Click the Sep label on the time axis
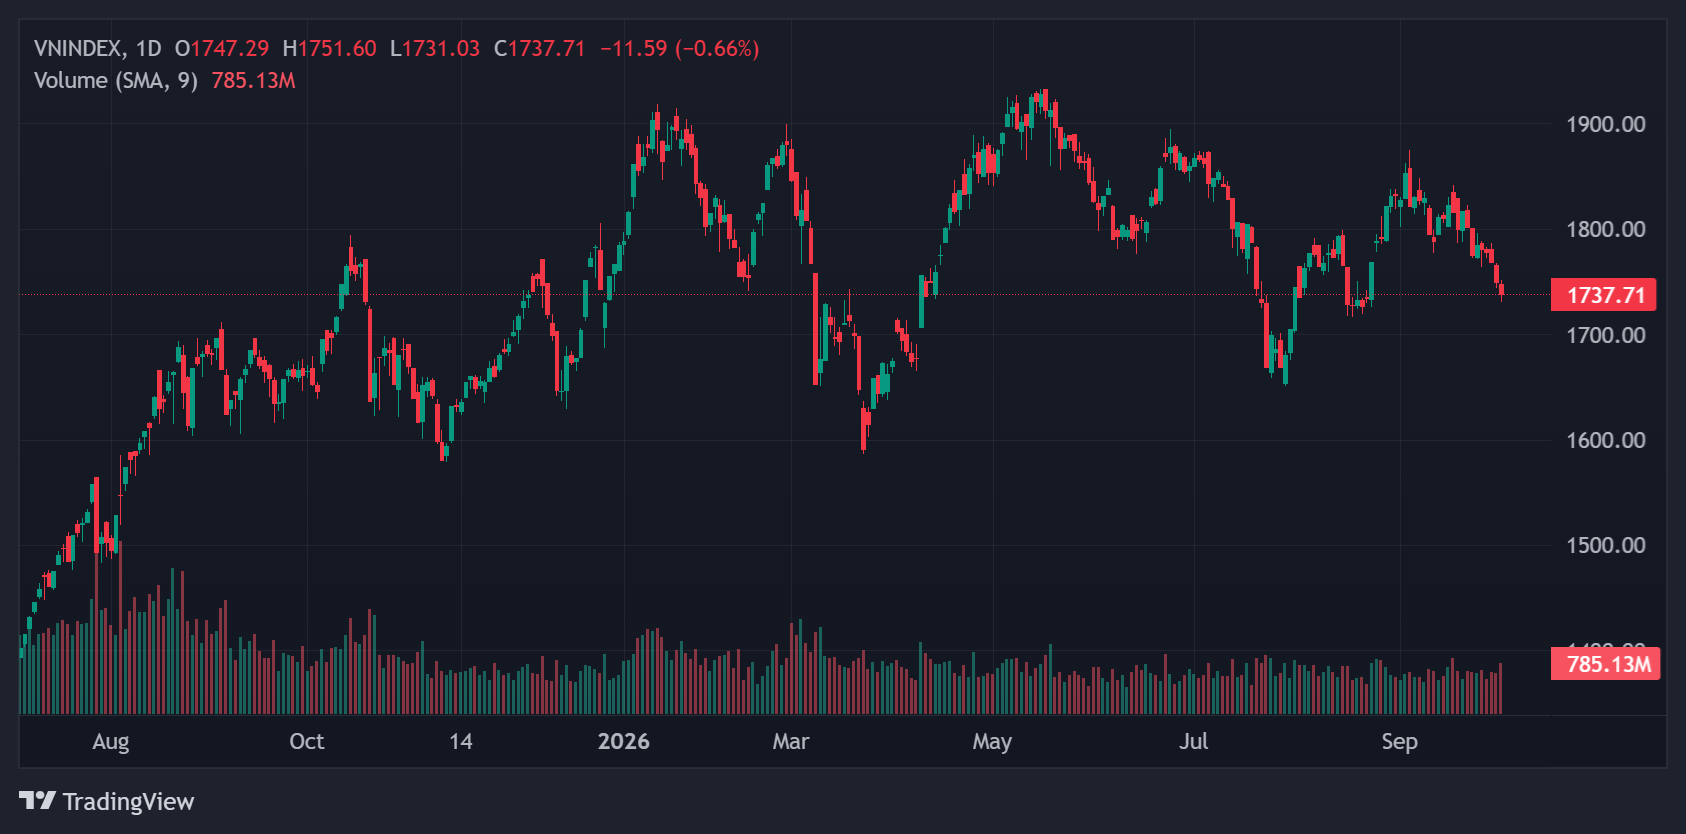Viewport: 1686px width, 834px height. (1400, 742)
